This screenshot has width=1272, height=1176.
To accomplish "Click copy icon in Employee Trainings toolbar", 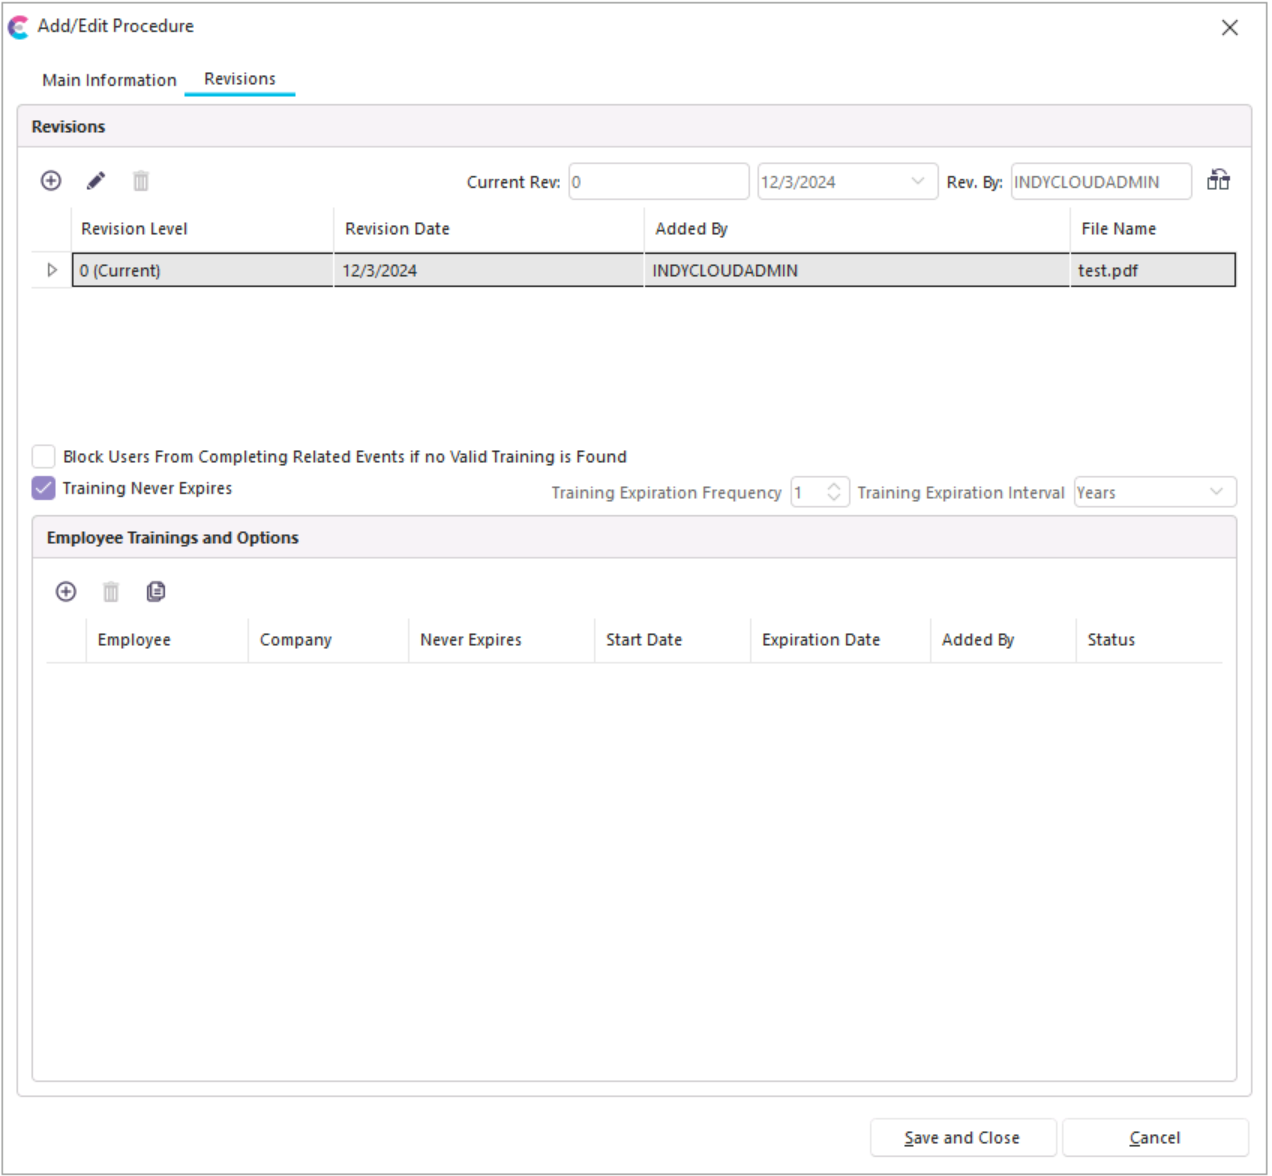I will [x=156, y=592].
